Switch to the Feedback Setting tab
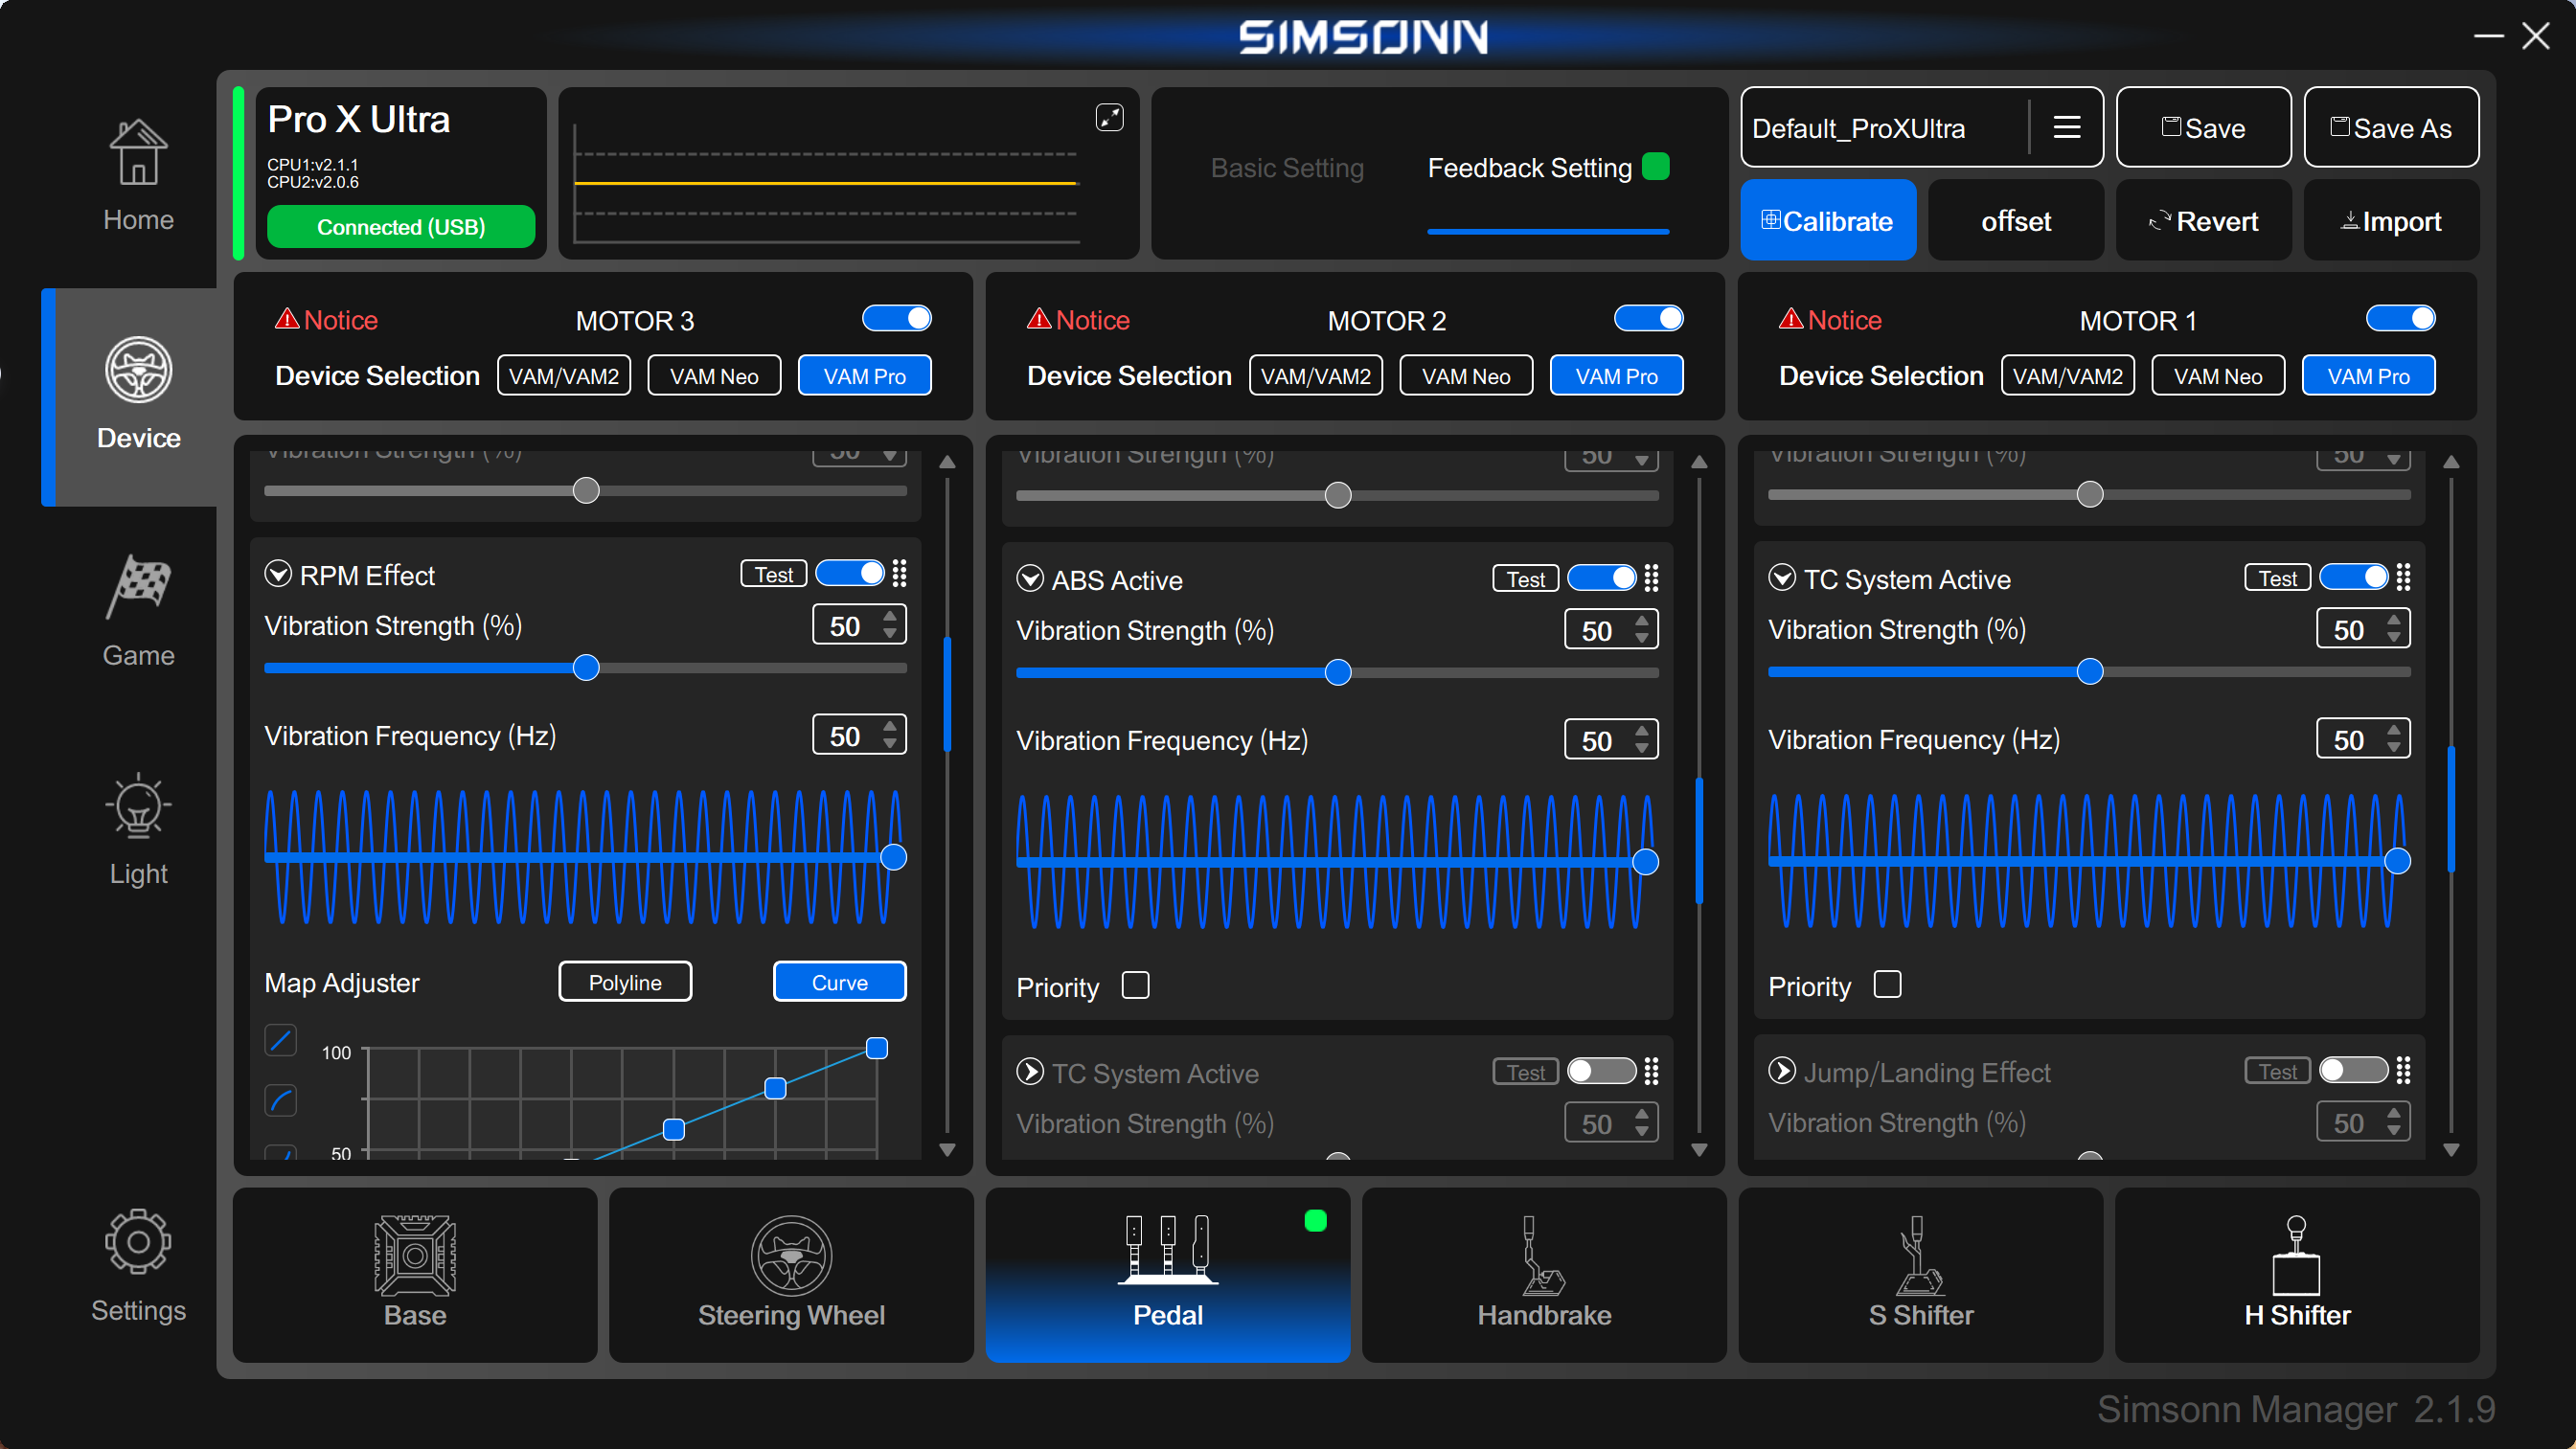 [1529, 168]
